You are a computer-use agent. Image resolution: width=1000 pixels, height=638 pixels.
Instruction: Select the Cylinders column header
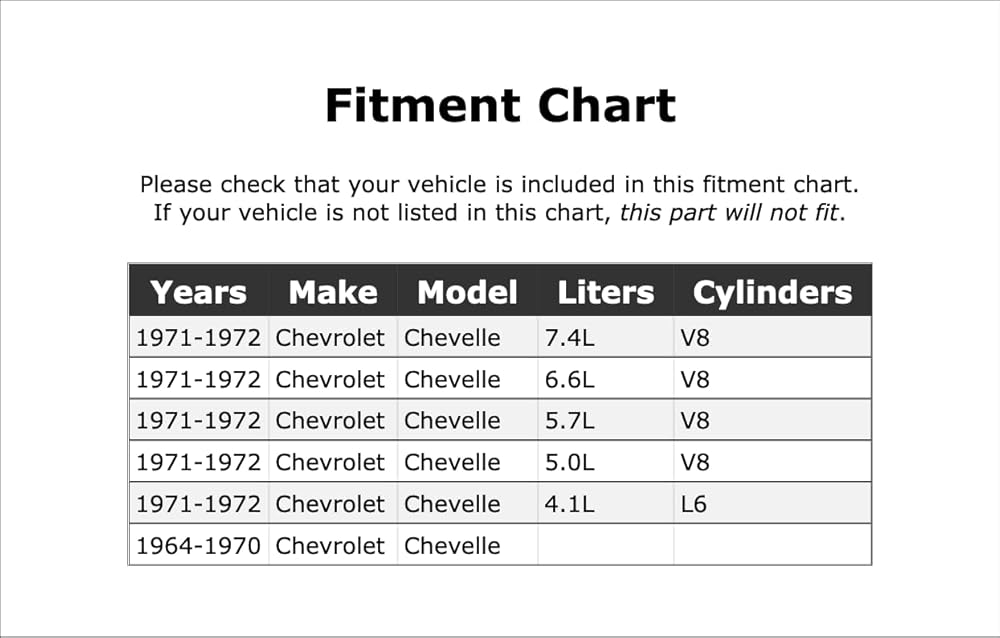click(772, 292)
